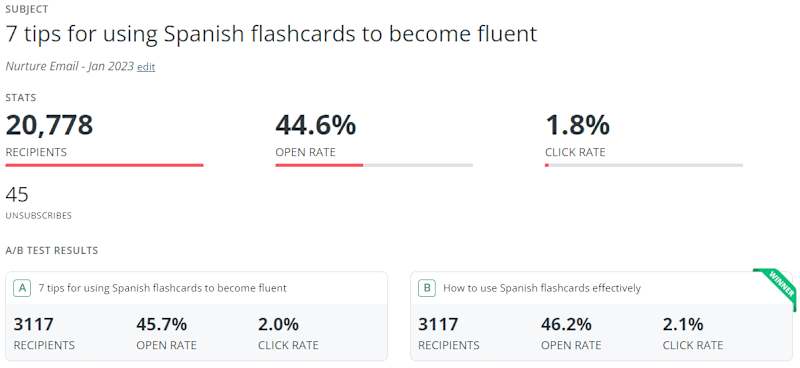This screenshot has width=800, height=368.
Task: Click the edit link beside Nurture Email
Action: coord(146,67)
